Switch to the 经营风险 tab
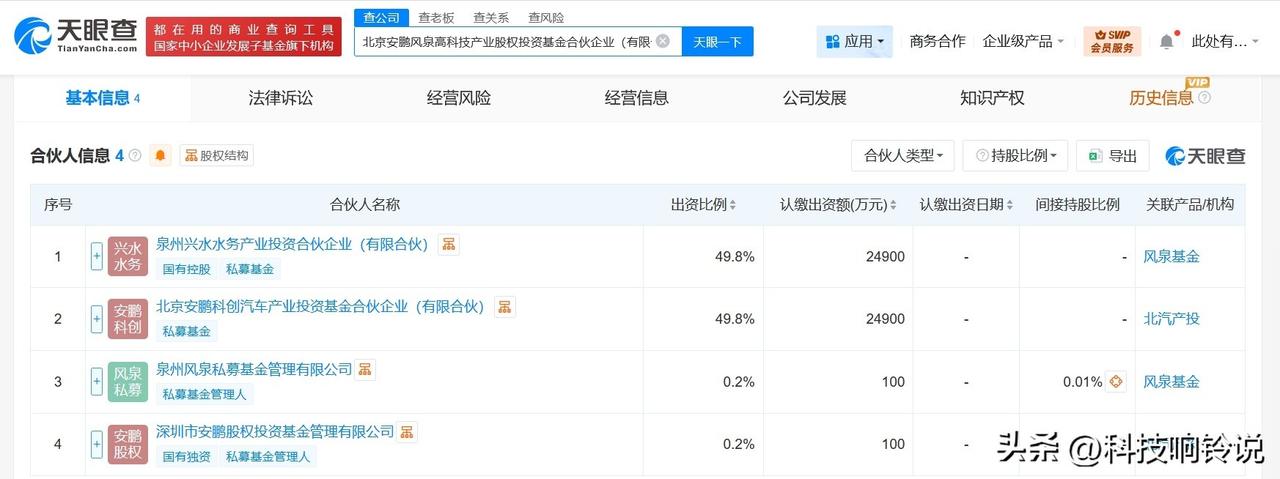1280x479 pixels. (x=459, y=98)
